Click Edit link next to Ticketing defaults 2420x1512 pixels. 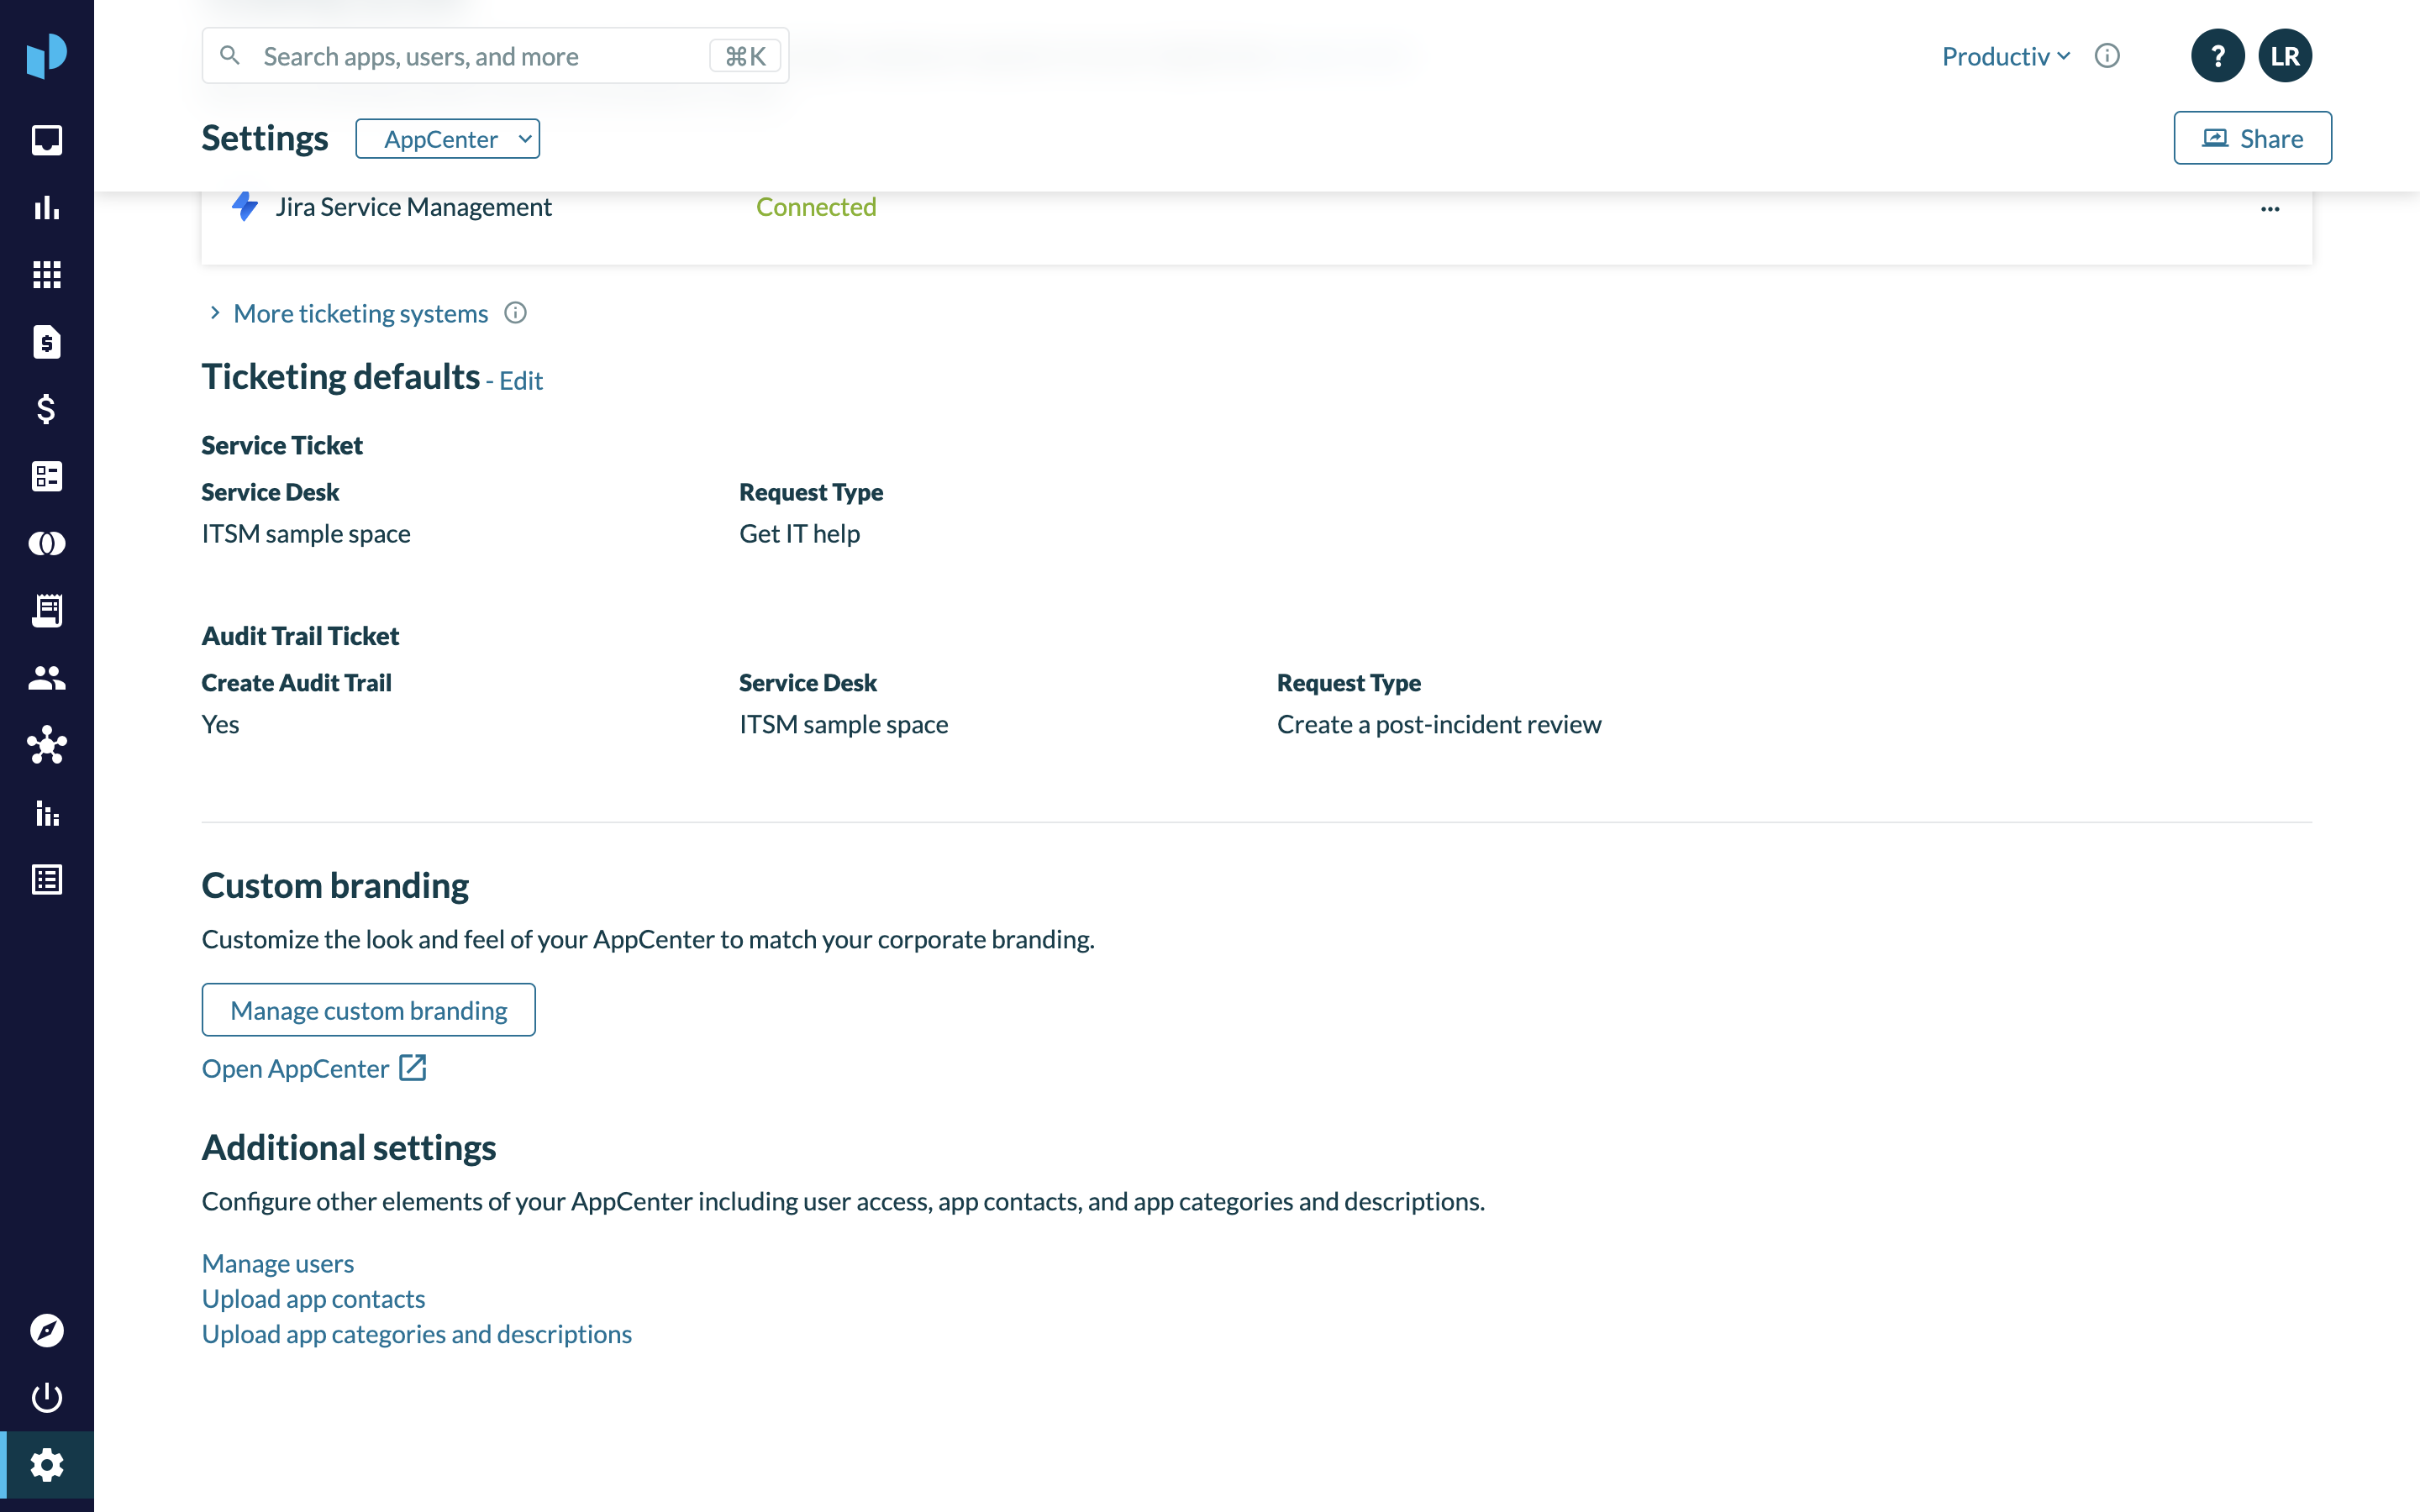click(520, 381)
